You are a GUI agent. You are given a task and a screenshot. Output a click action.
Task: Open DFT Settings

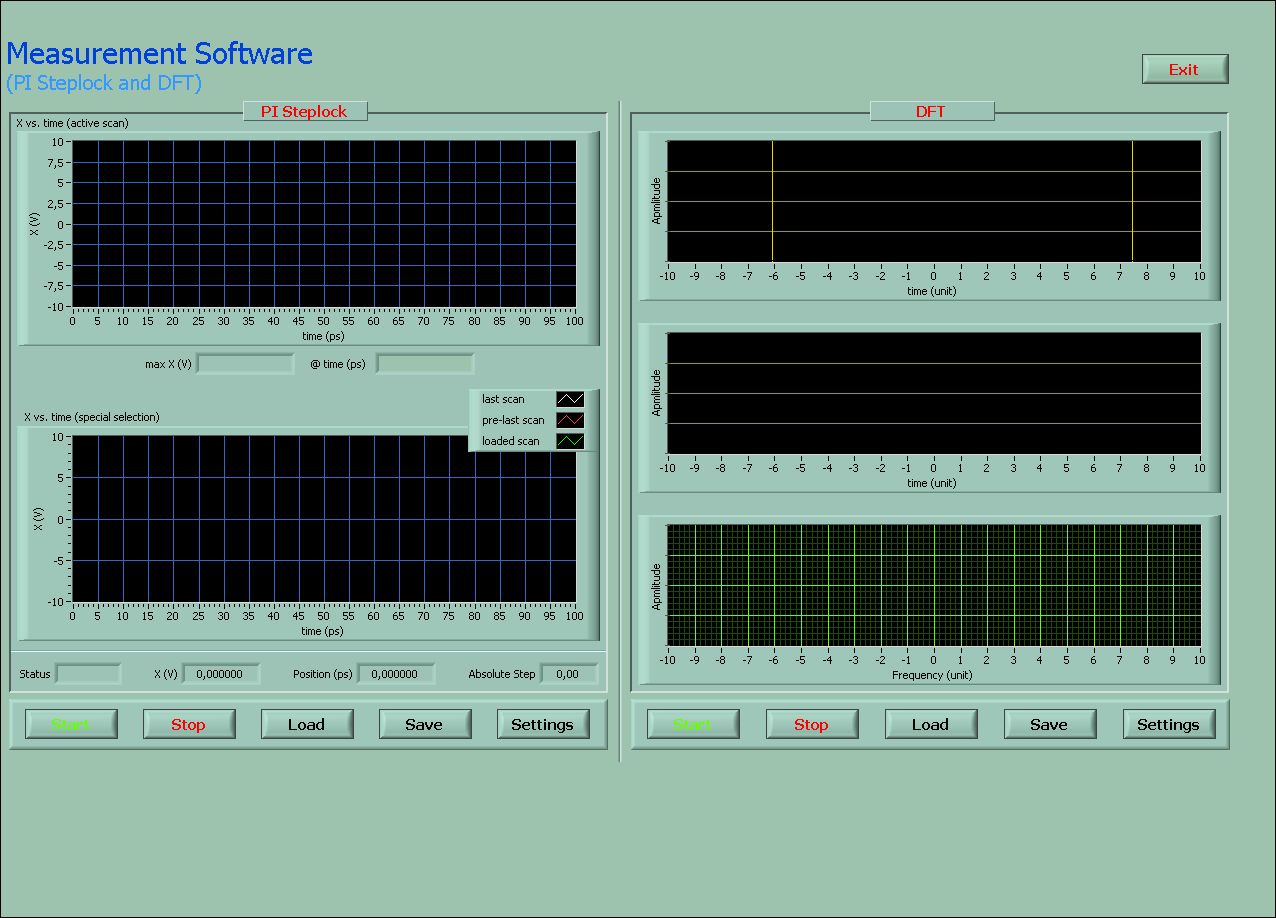[1169, 724]
